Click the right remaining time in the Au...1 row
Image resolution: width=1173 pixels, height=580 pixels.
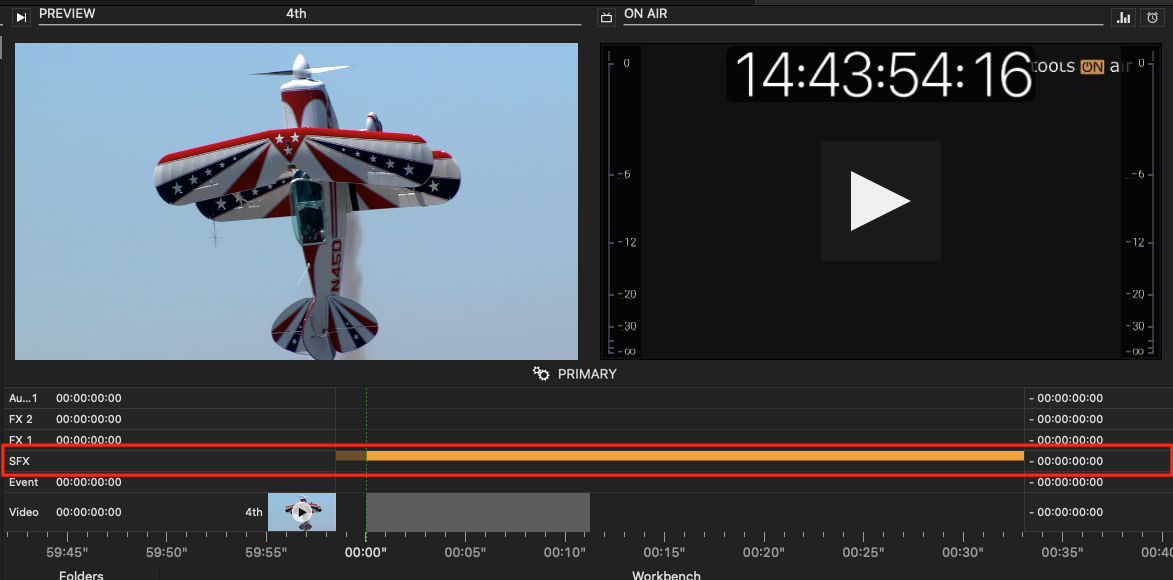(x=1066, y=398)
